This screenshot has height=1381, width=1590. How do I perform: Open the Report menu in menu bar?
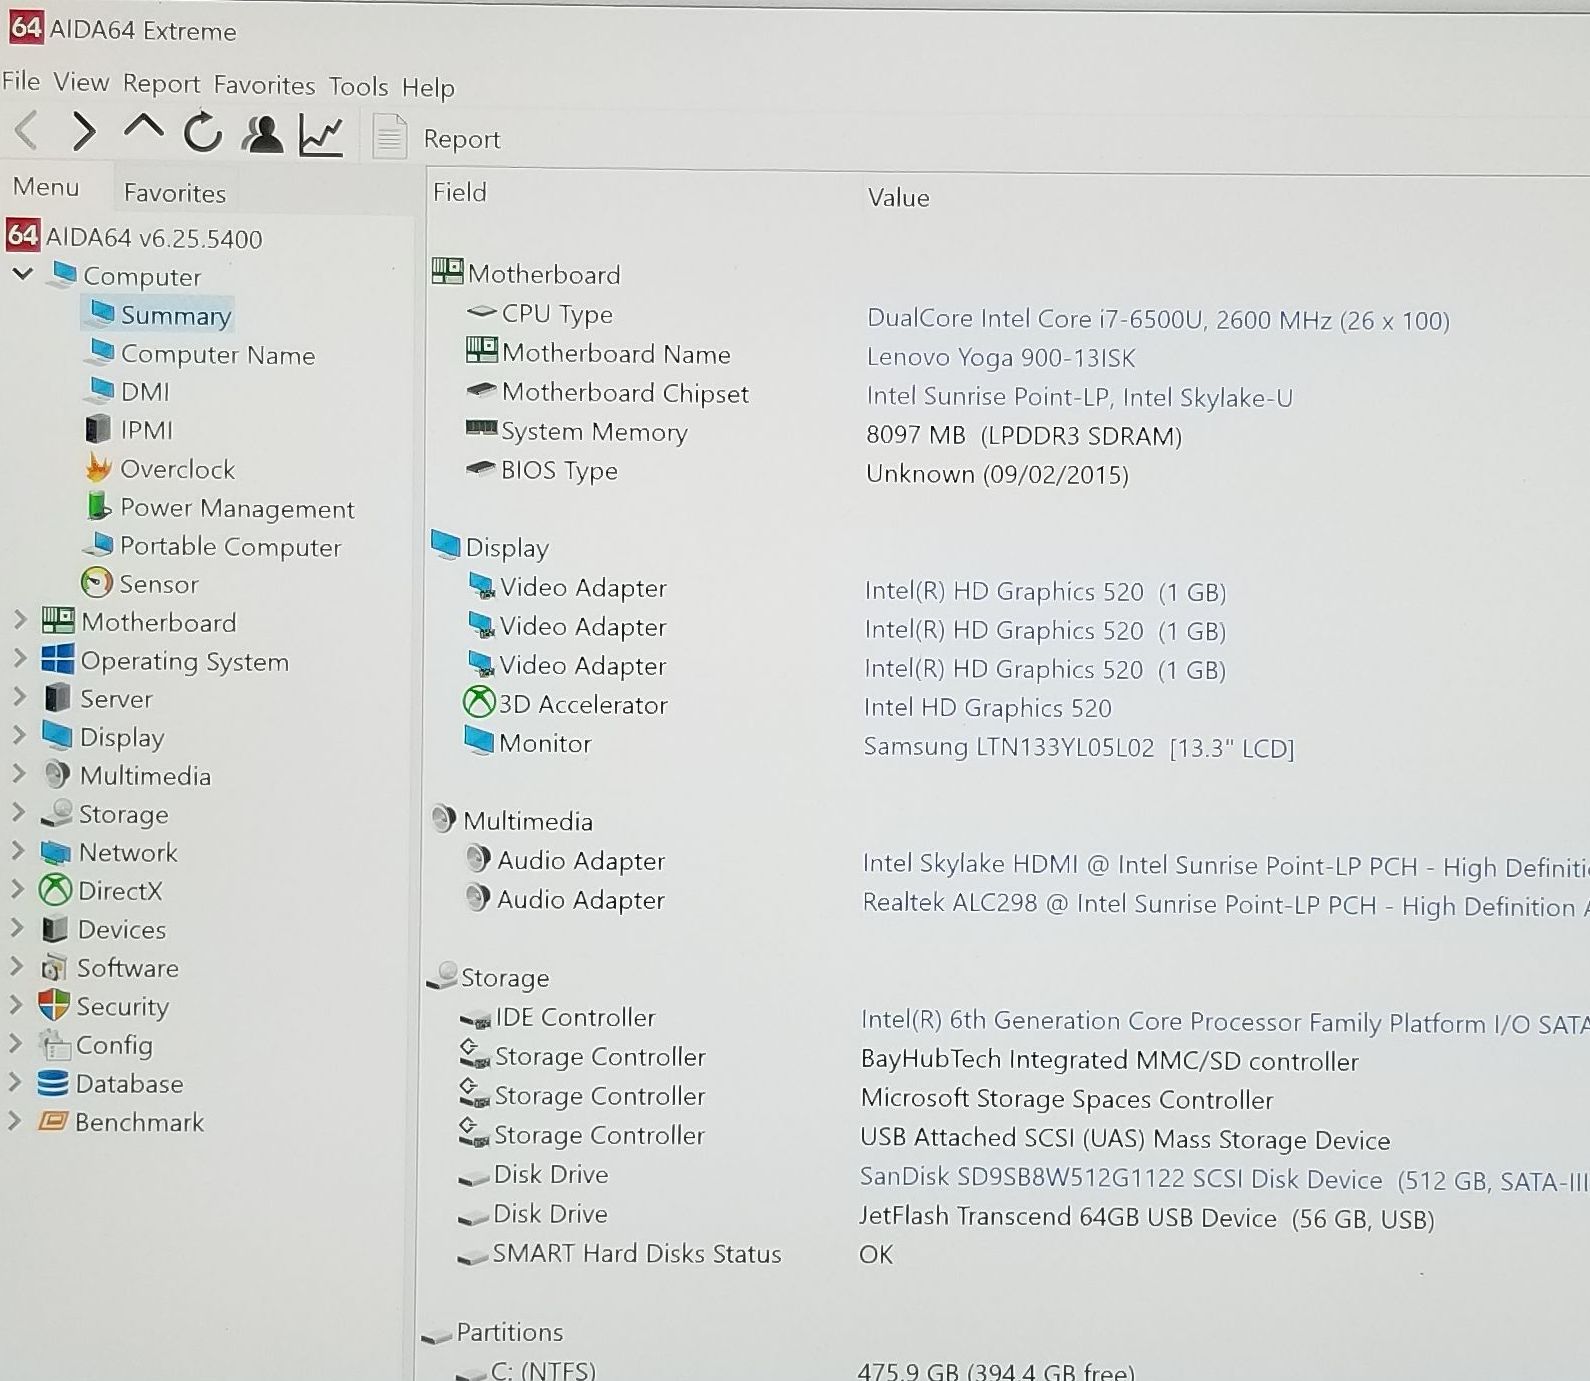click(x=161, y=84)
